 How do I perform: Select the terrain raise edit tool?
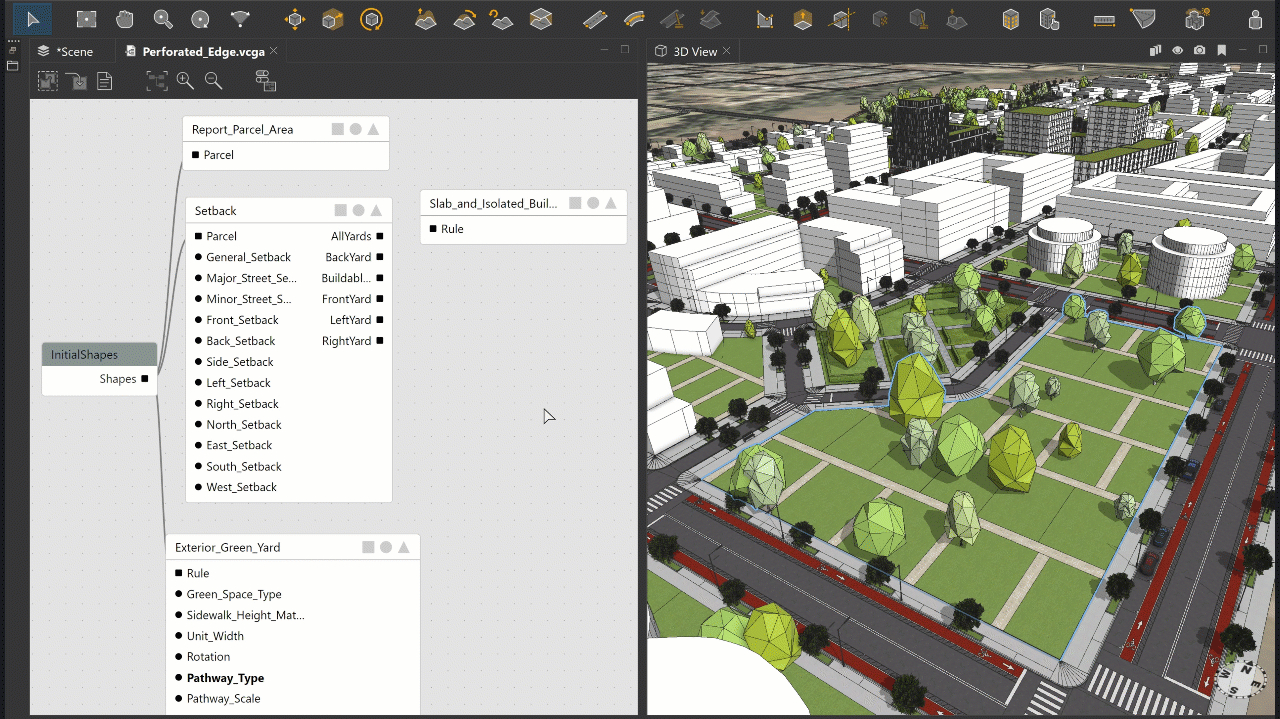(x=426, y=19)
